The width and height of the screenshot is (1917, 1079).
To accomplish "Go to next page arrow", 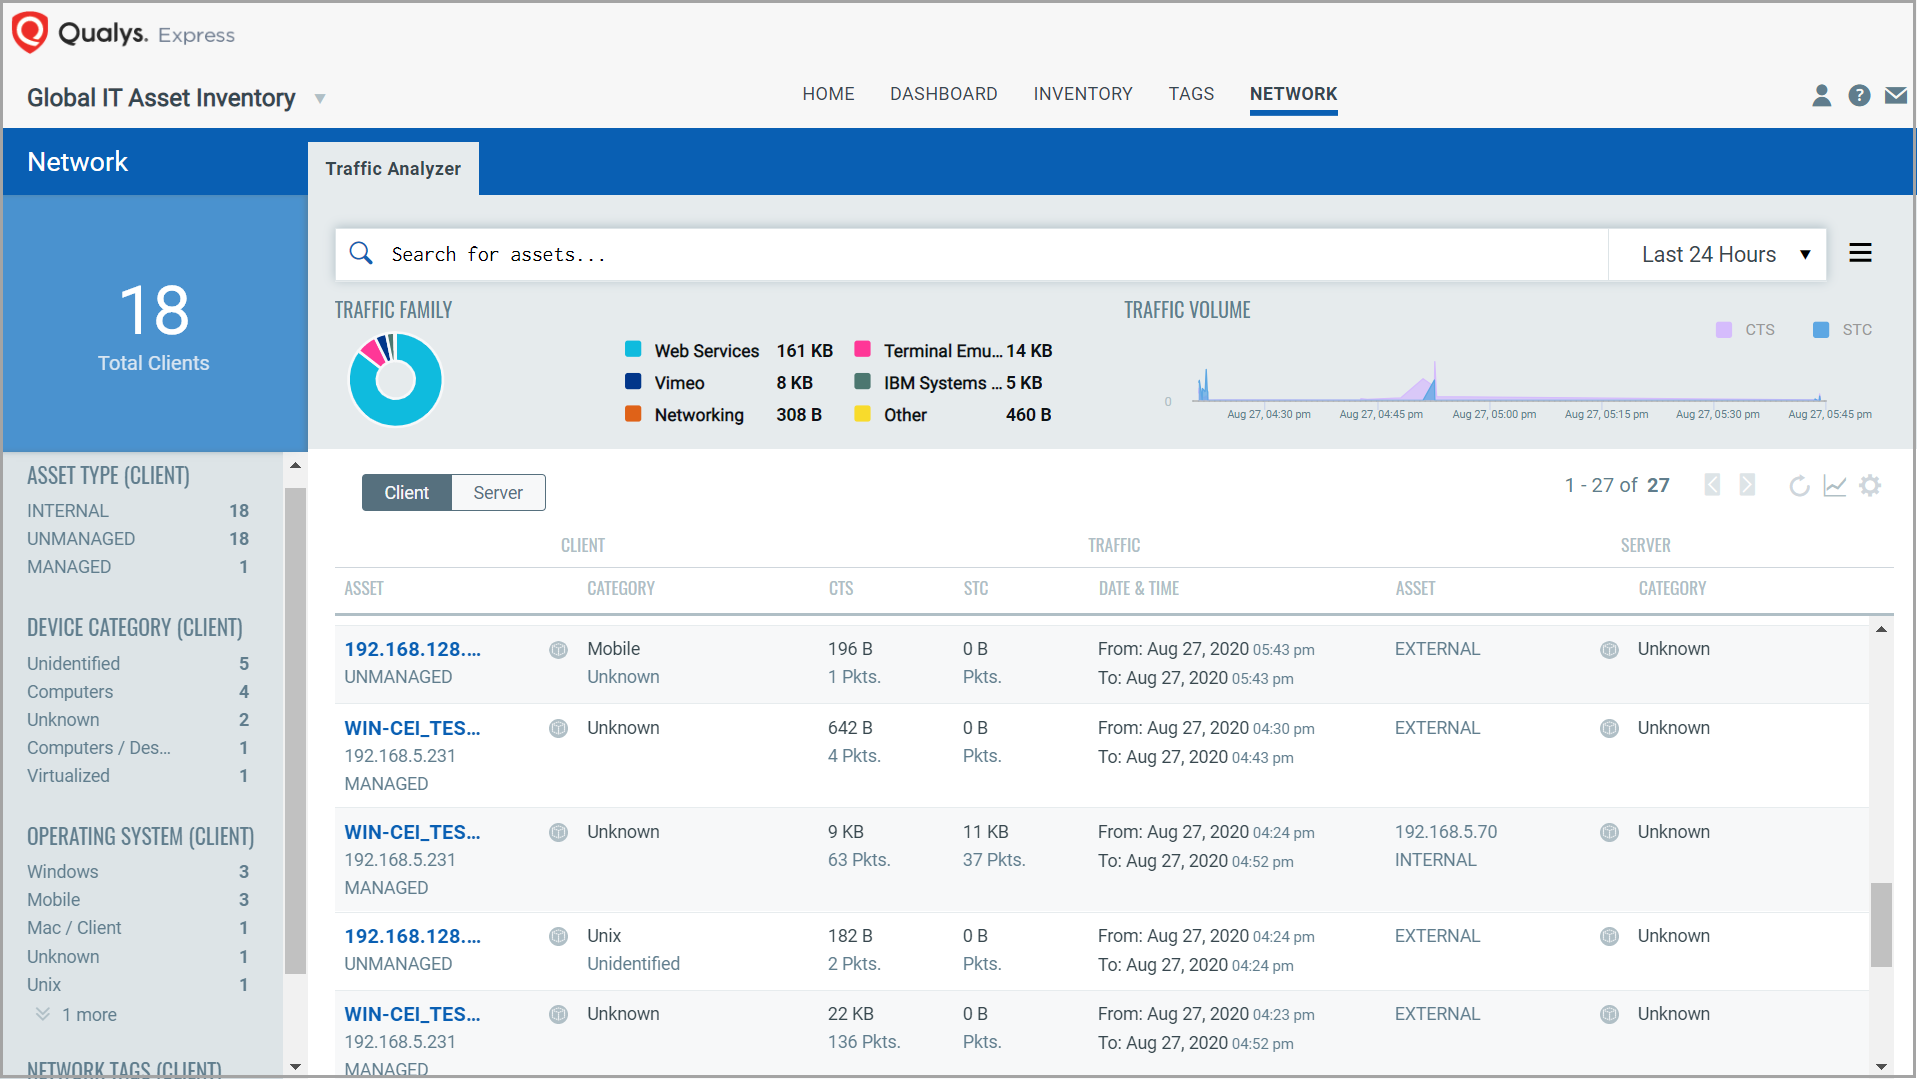I will click(1747, 485).
